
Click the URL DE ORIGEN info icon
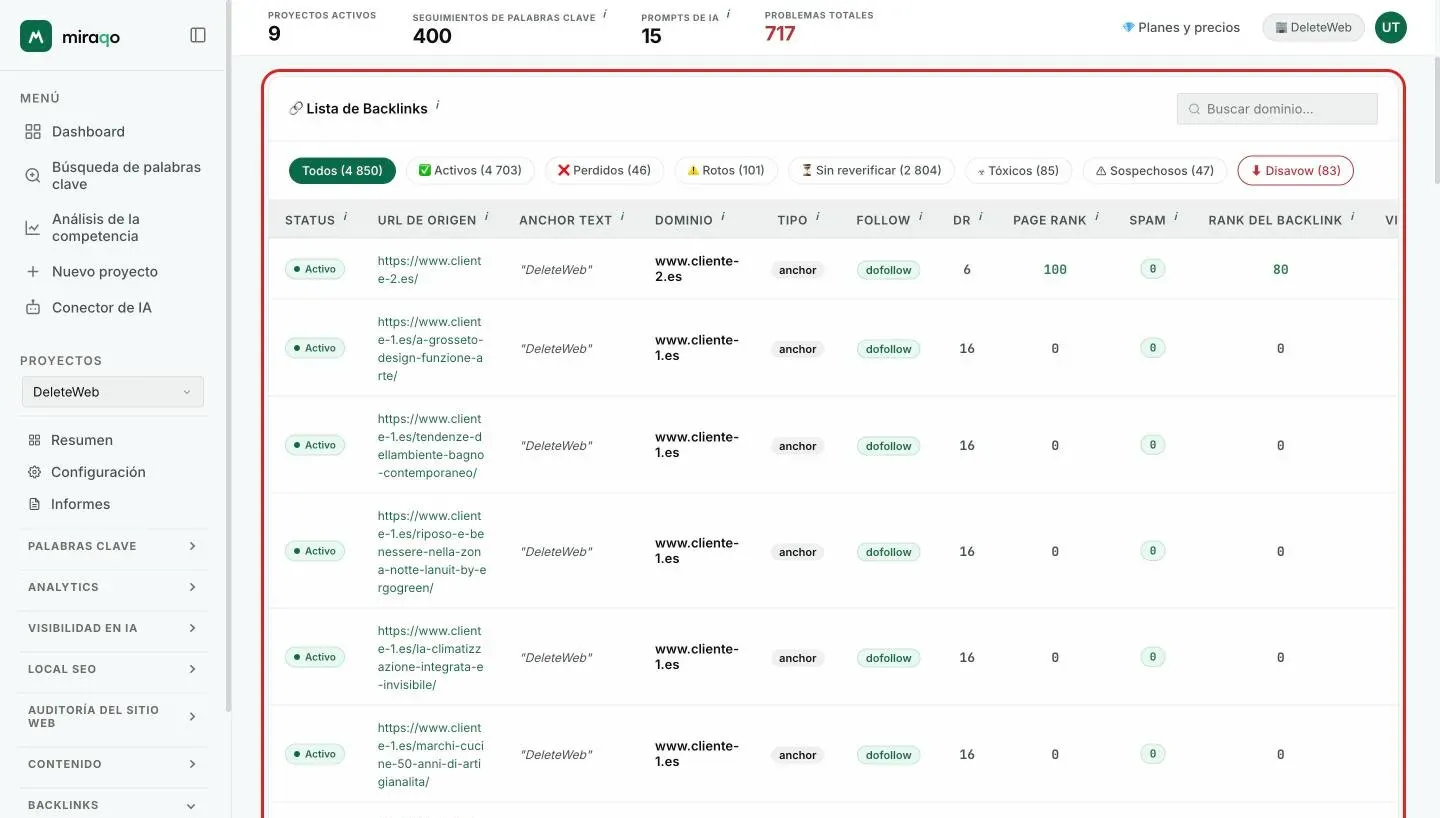click(x=487, y=217)
